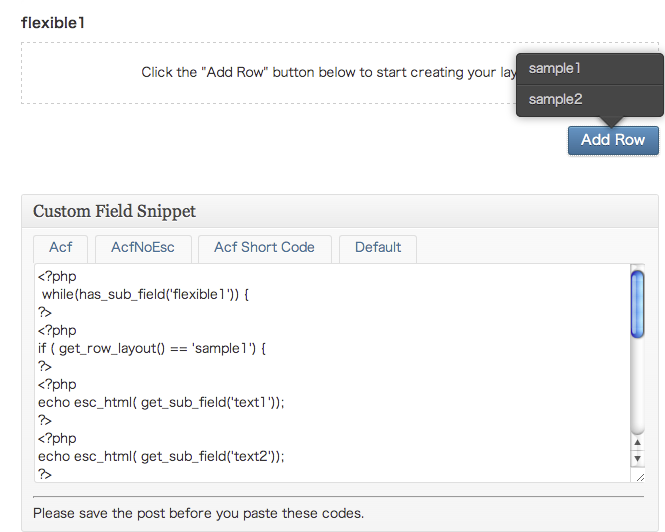
Task: Choose the sample2 layout from popup
Action: 590,100
